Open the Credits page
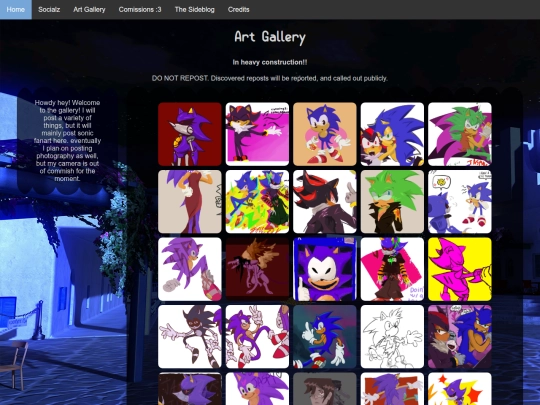This screenshot has width=540, height=405. click(238, 10)
